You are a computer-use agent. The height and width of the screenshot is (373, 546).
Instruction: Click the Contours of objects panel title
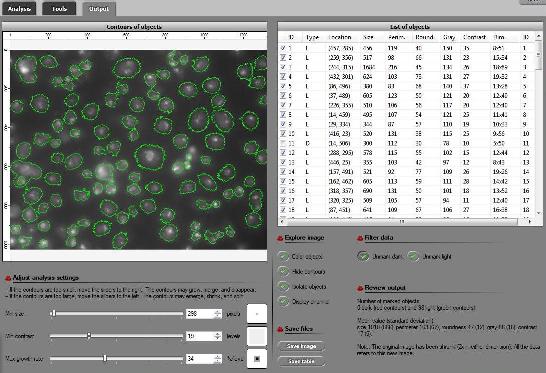(134, 26)
